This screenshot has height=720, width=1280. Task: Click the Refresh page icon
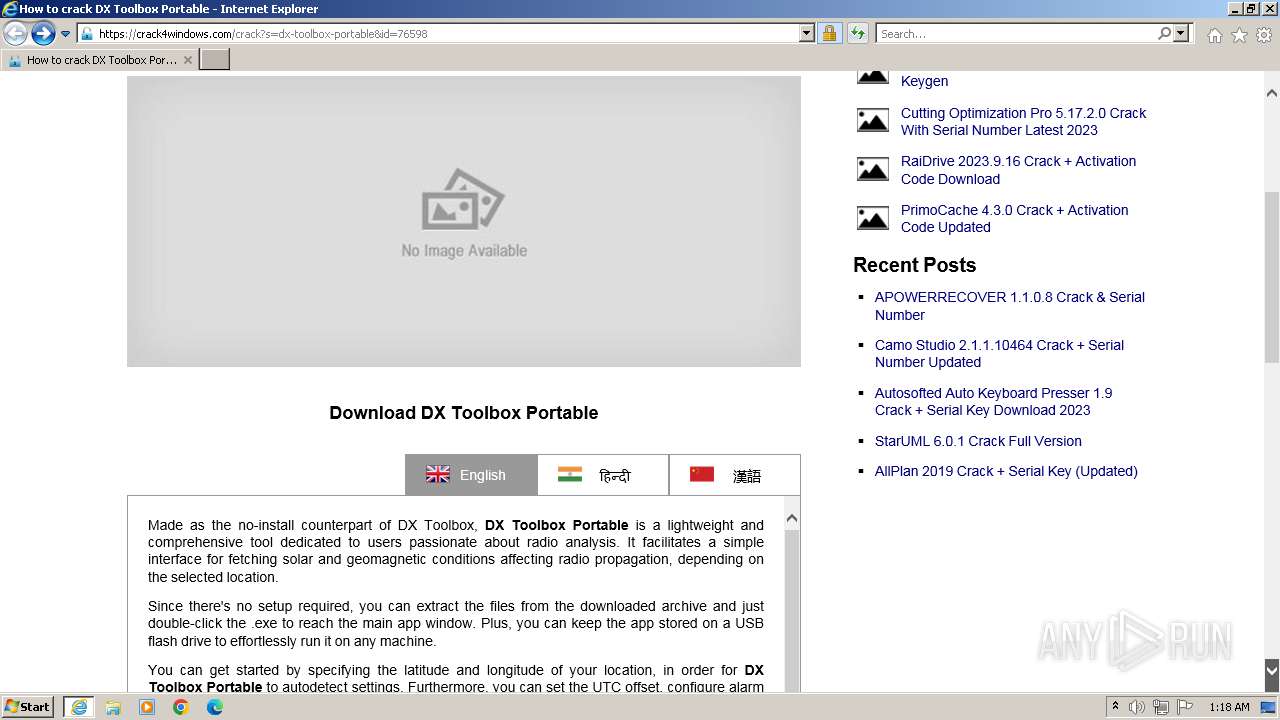857,34
